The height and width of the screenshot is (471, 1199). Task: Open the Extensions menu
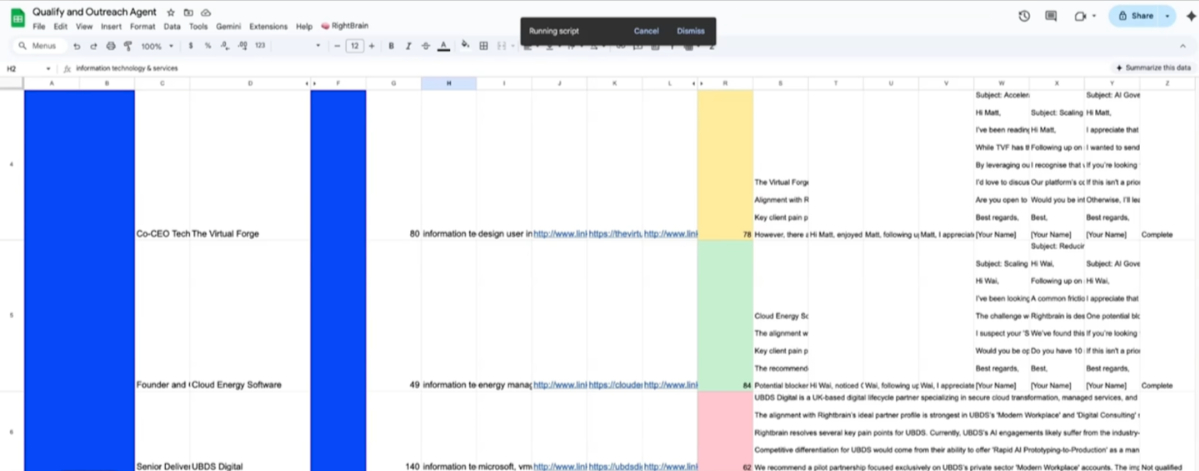(267, 26)
